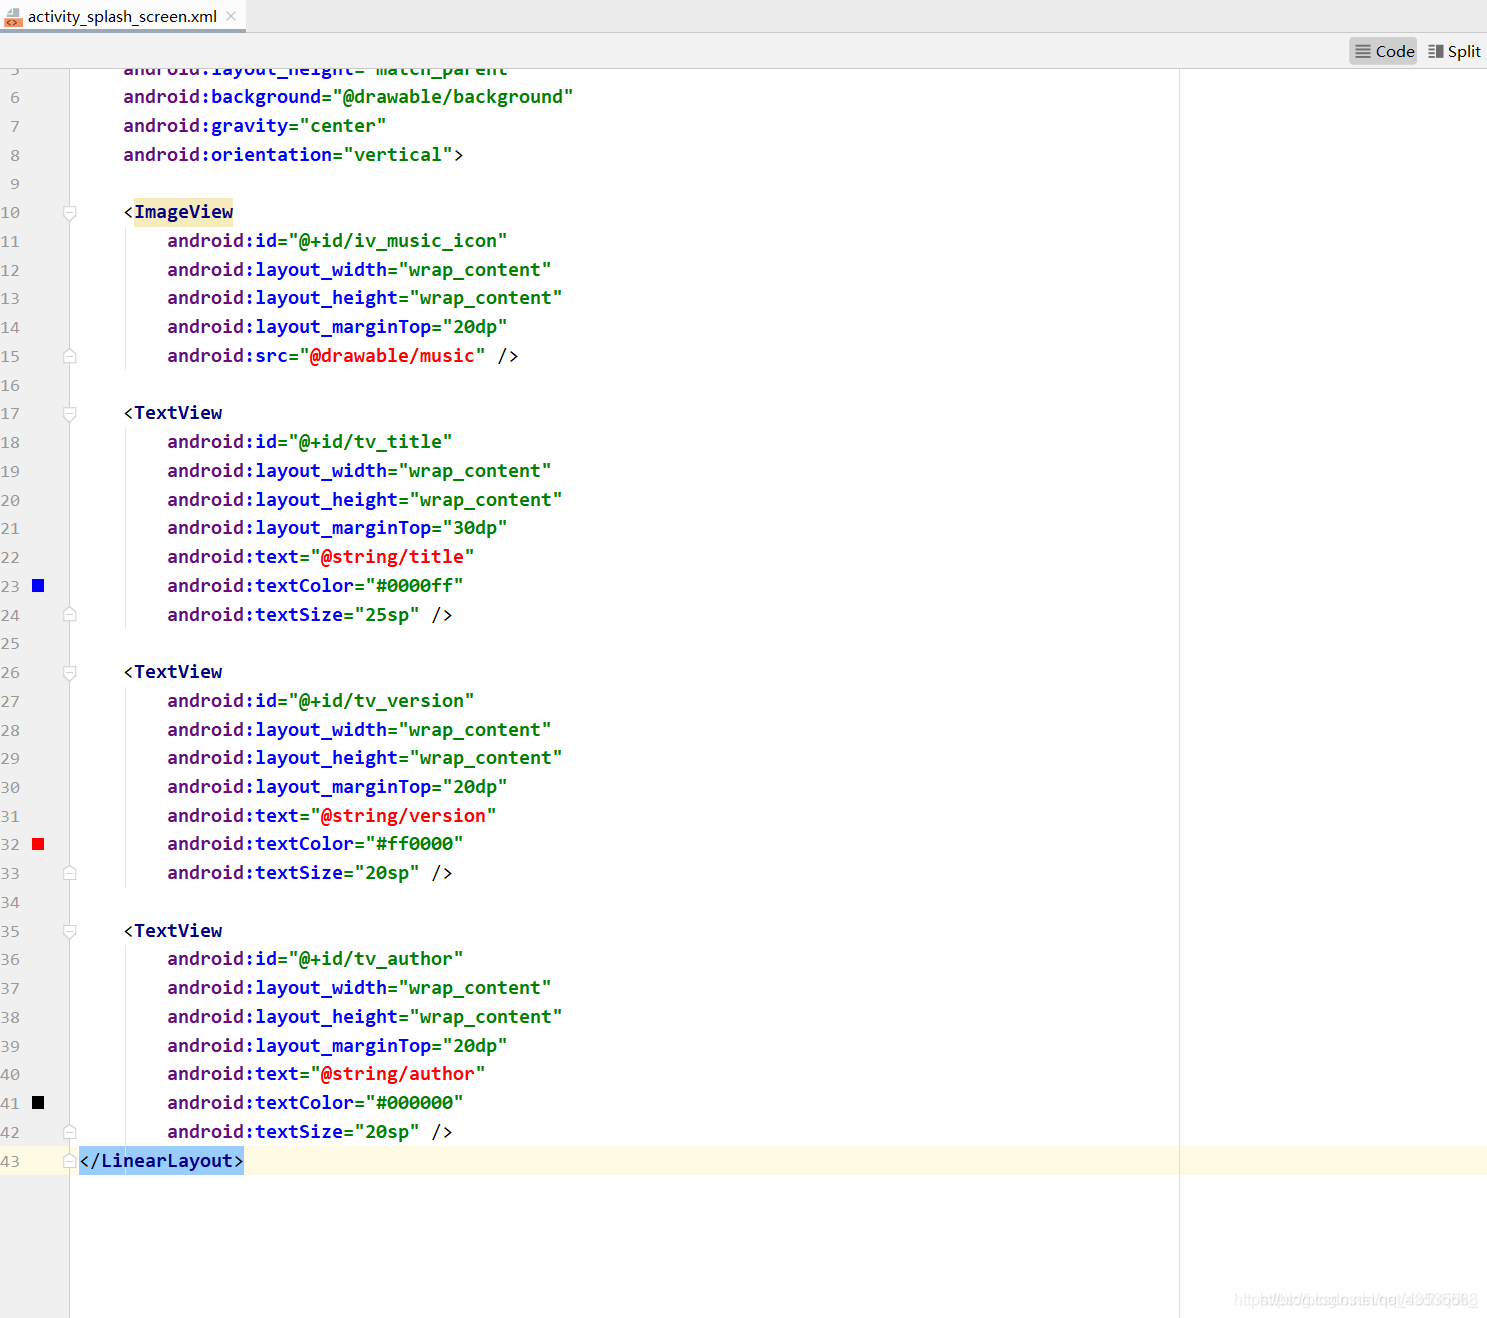Click the "@drawable/background" value

(x=453, y=97)
